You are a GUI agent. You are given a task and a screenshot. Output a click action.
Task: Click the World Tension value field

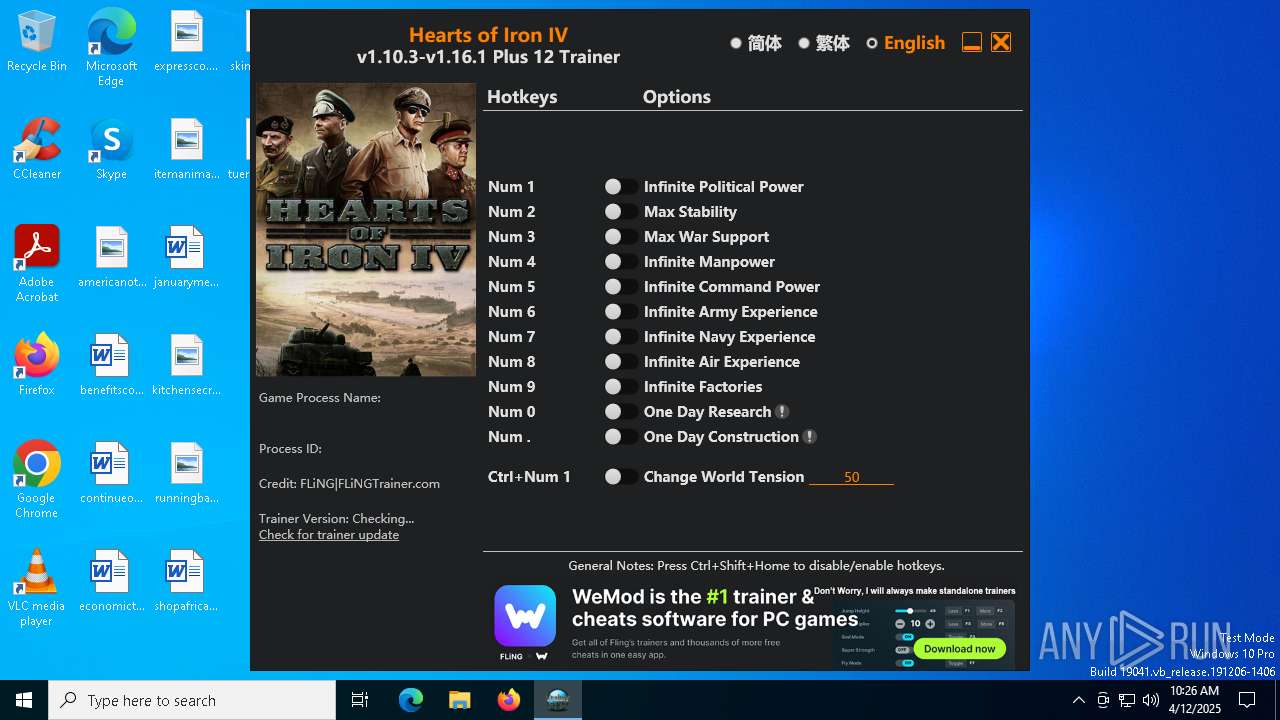pyautogui.click(x=851, y=477)
